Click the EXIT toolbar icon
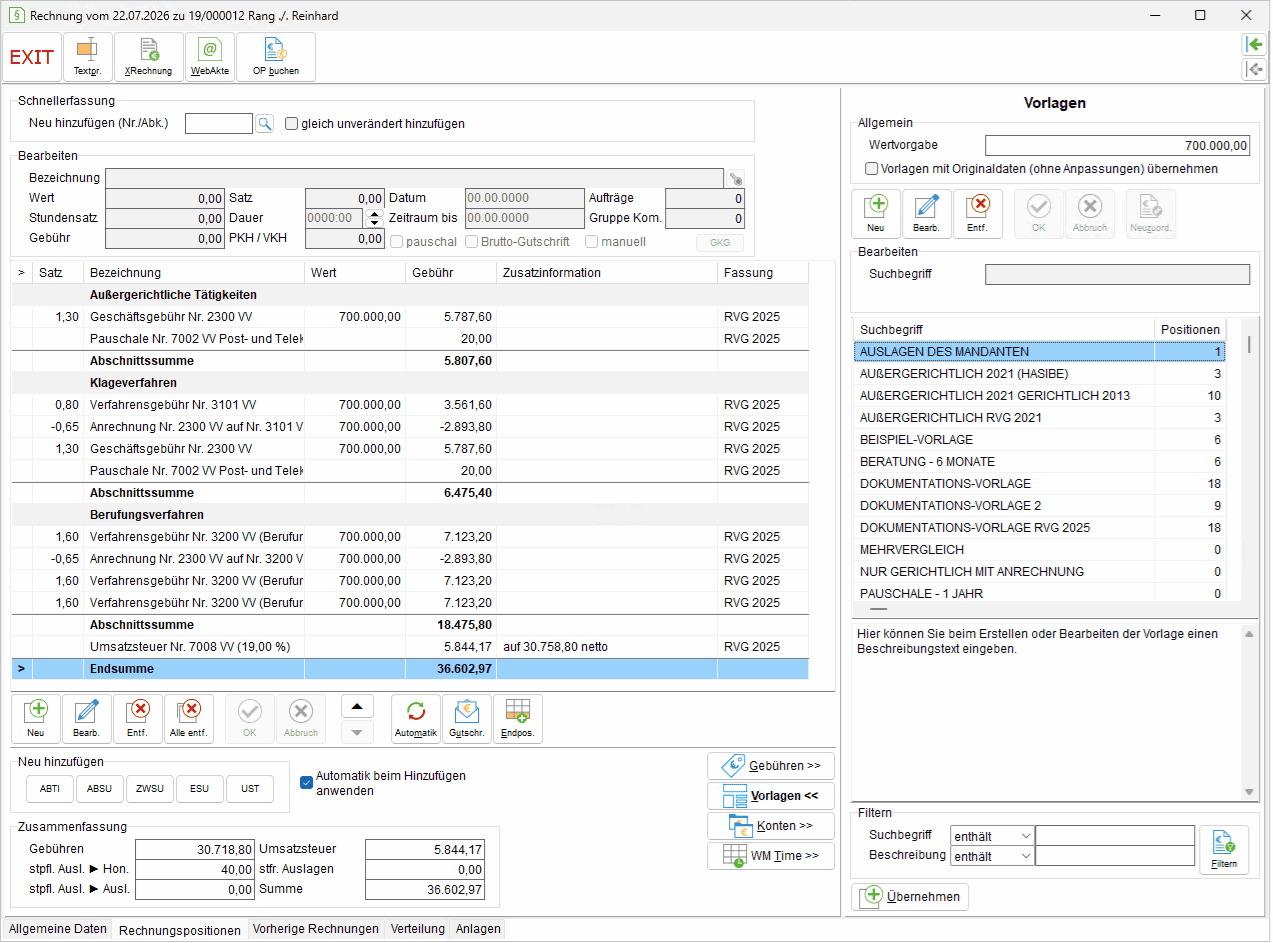This screenshot has height=943, width=1273. pyautogui.click(x=32, y=57)
